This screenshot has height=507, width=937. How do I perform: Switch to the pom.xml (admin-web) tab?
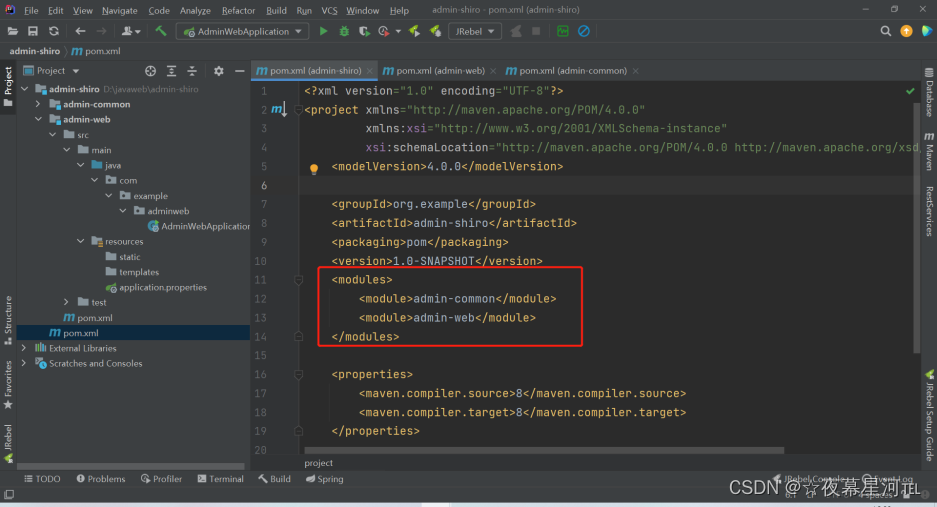tap(439, 71)
